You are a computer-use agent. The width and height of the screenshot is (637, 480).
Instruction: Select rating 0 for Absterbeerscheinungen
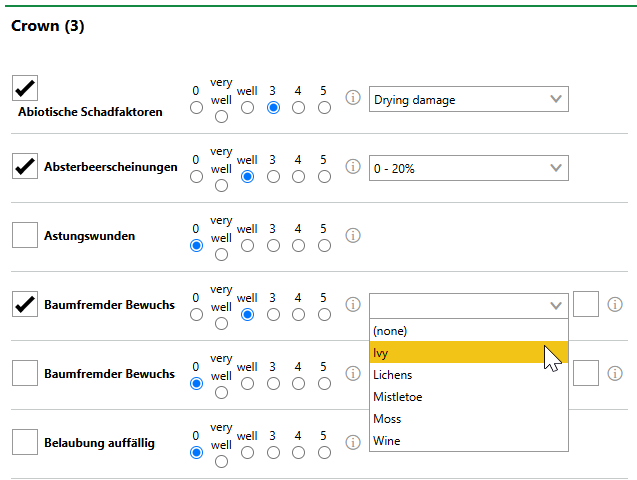coord(196,177)
